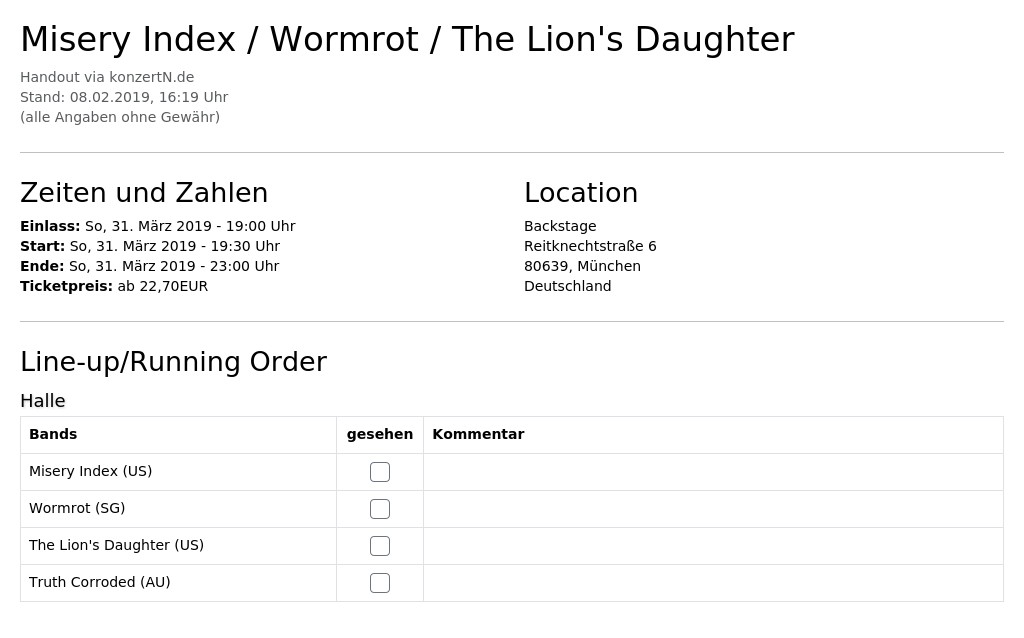Click the Kommentar cell for Misery Index

[713, 472]
